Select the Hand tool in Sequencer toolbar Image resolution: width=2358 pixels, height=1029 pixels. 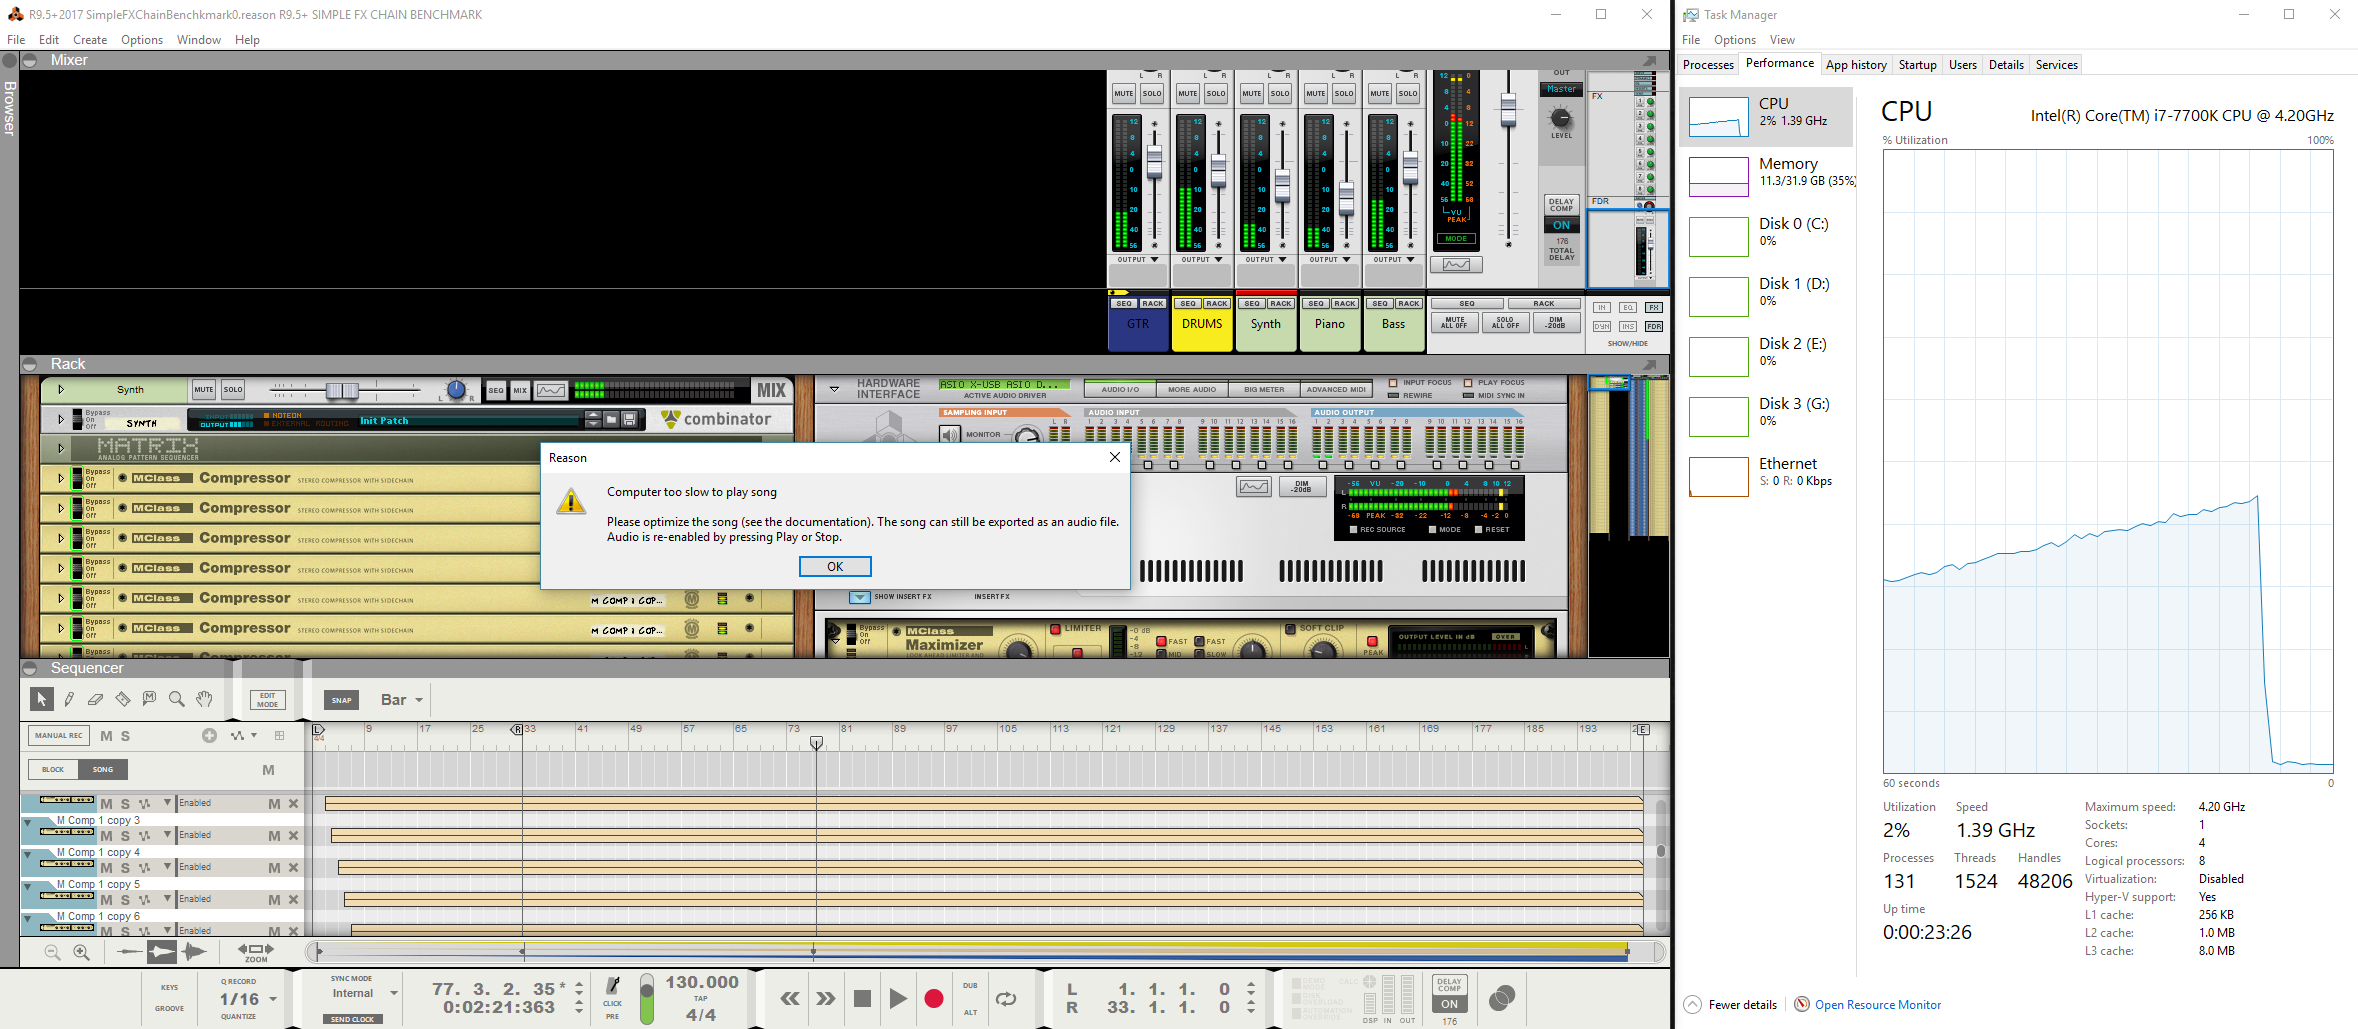click(x=204, y=699)
